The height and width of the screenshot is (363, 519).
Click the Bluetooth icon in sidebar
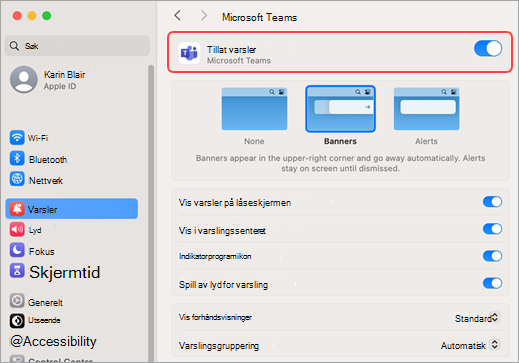[17, 158]
